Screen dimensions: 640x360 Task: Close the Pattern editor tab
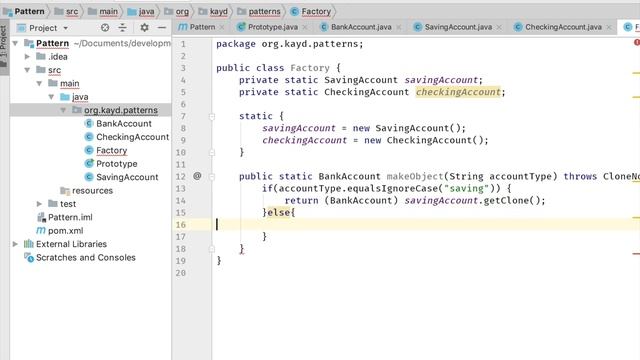pos(222,27)
